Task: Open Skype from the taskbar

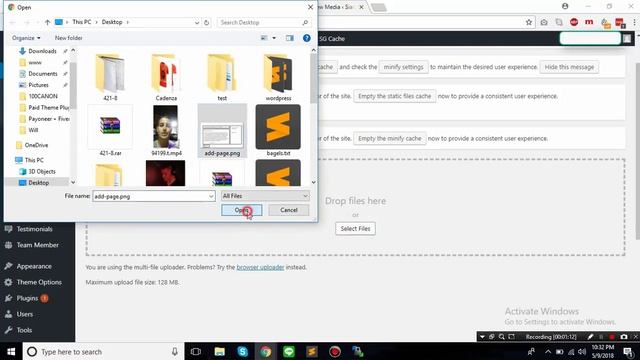Action: click(x=242, y=351)
